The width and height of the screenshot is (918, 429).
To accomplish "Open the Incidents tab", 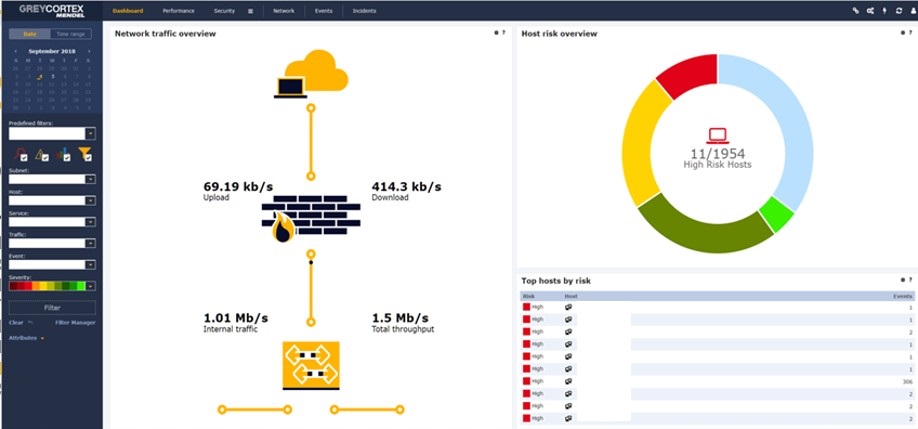I will pyautogui.click(x=366, y=11).
